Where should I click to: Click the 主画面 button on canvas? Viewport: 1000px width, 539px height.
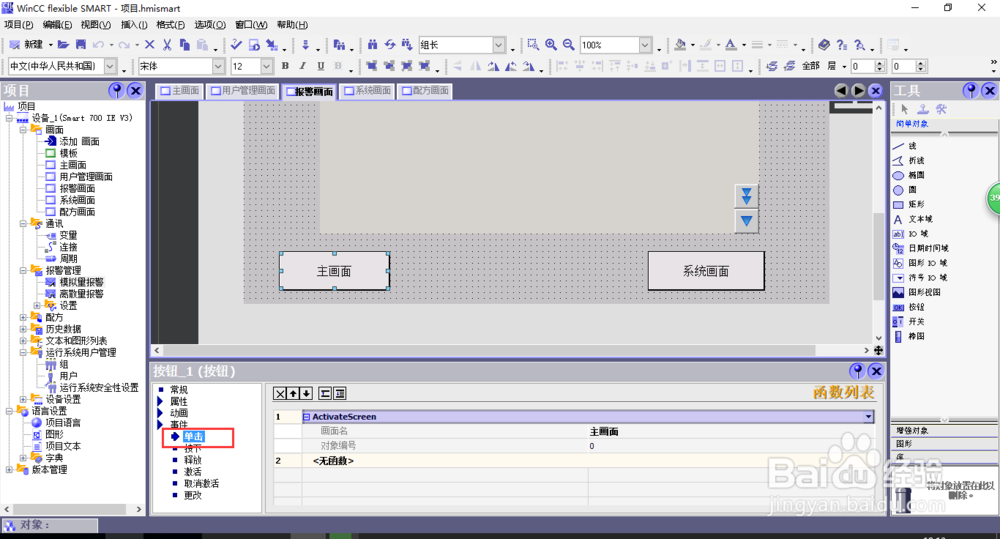coord(334,271)
